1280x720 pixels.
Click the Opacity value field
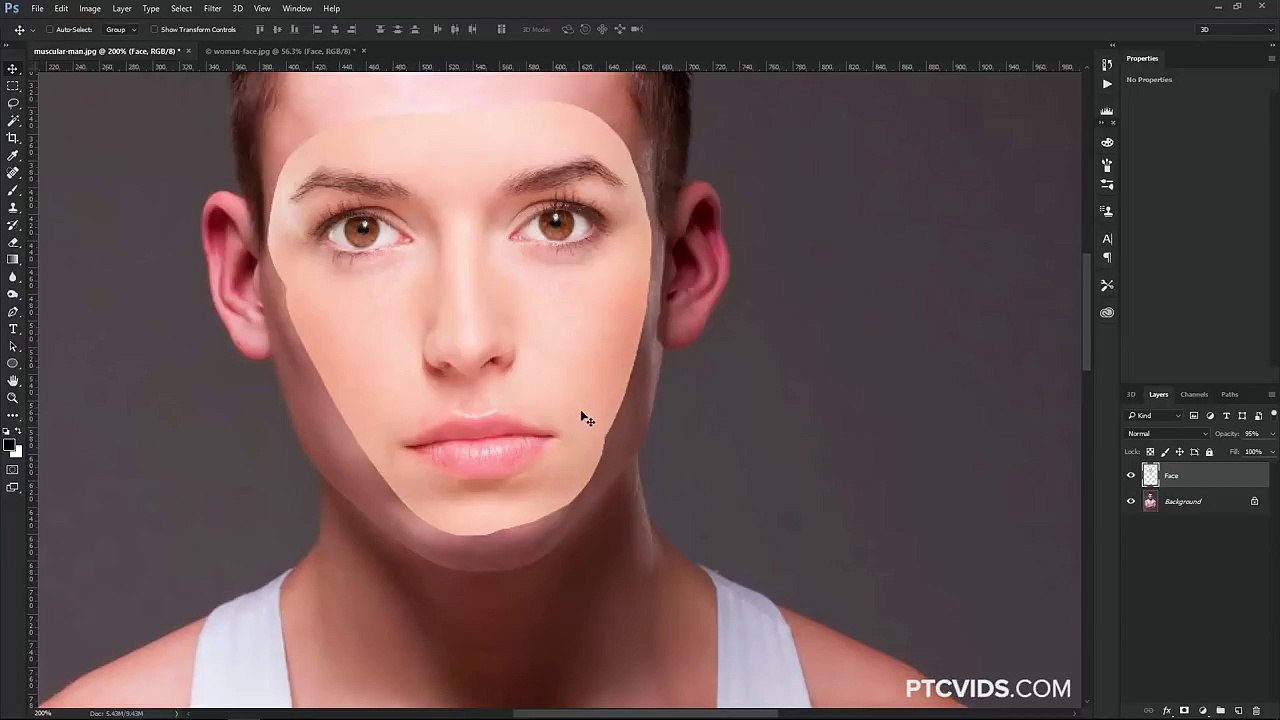point(1254,434)
